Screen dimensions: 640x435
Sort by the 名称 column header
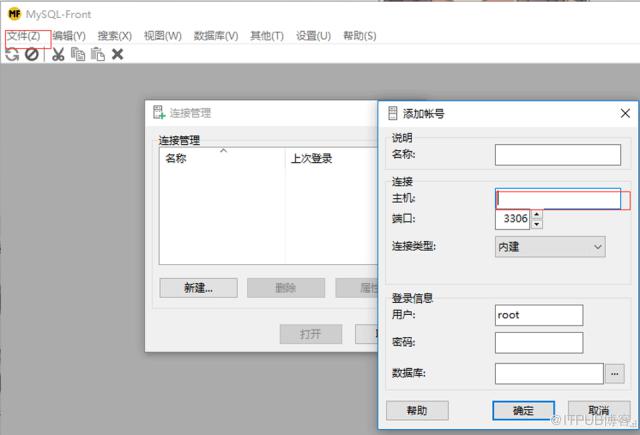[x=222, y=158]
